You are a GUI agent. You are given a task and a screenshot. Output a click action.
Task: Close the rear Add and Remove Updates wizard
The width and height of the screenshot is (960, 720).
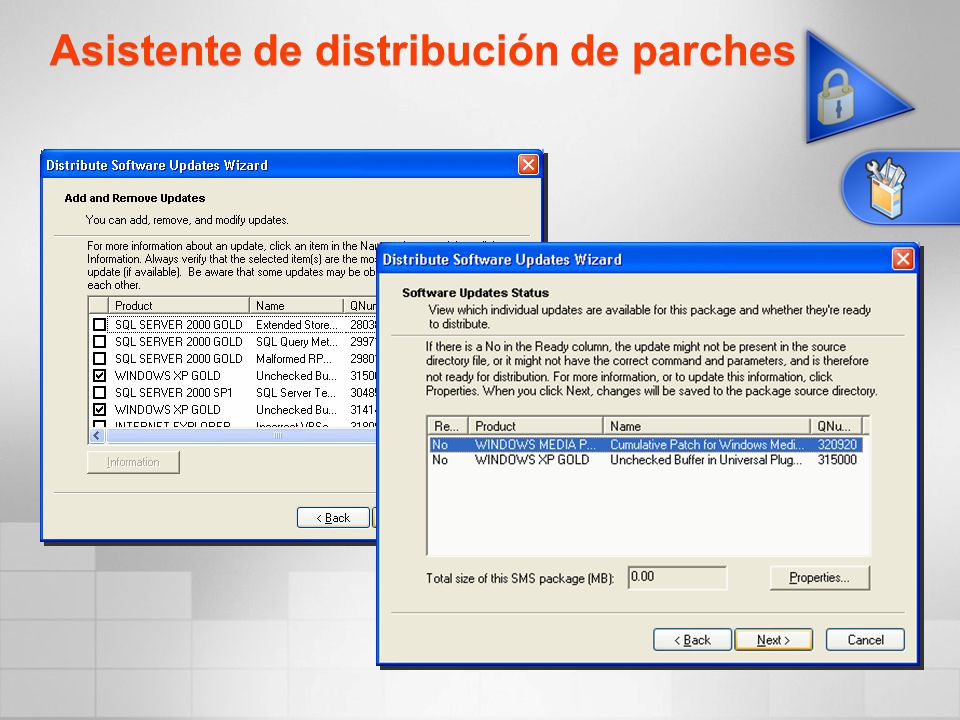pyautogui.click(x=528, y=164)
